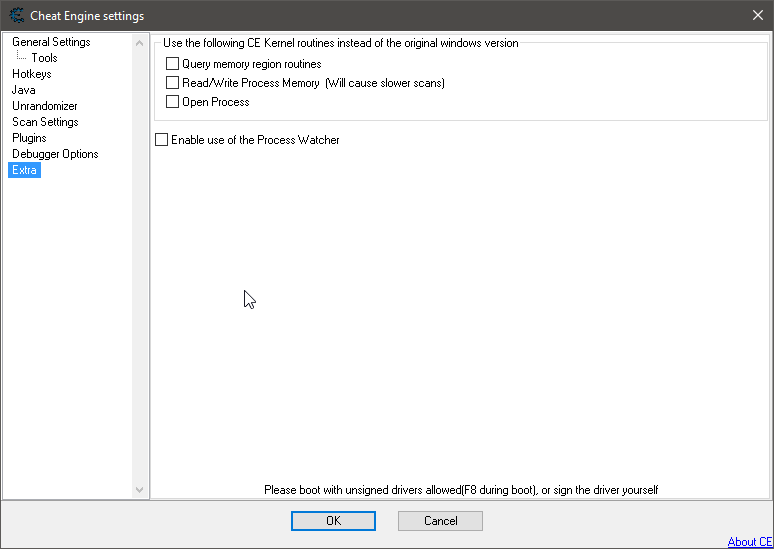
Task: Click the sidebar scrollbar up arrow
Action: 140,43
